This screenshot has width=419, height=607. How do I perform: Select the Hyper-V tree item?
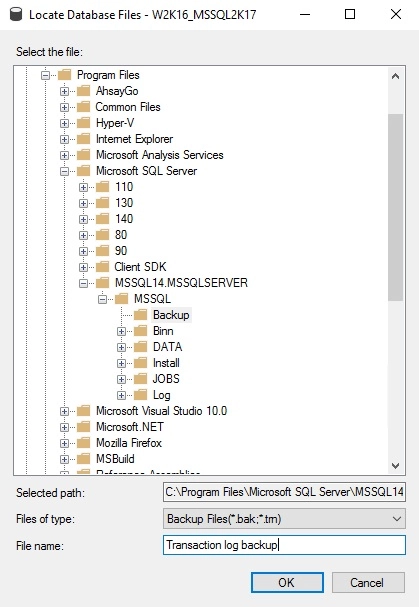pyautogui.click(x=115, y=123)
